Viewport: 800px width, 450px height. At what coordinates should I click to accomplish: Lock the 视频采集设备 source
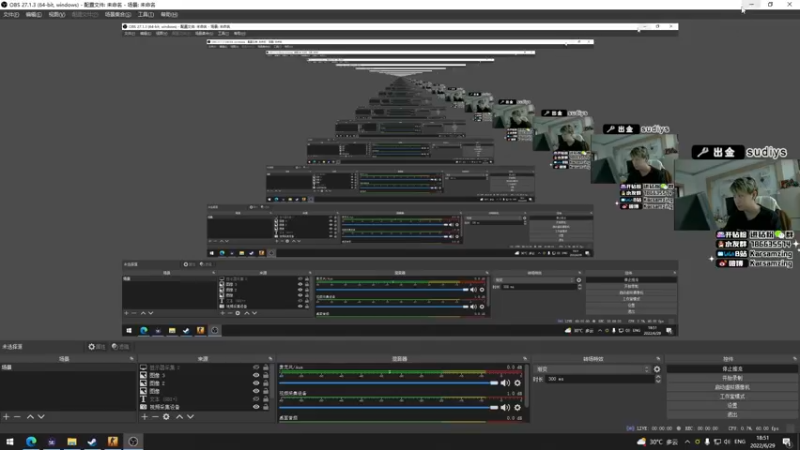[x=266, y=407]
